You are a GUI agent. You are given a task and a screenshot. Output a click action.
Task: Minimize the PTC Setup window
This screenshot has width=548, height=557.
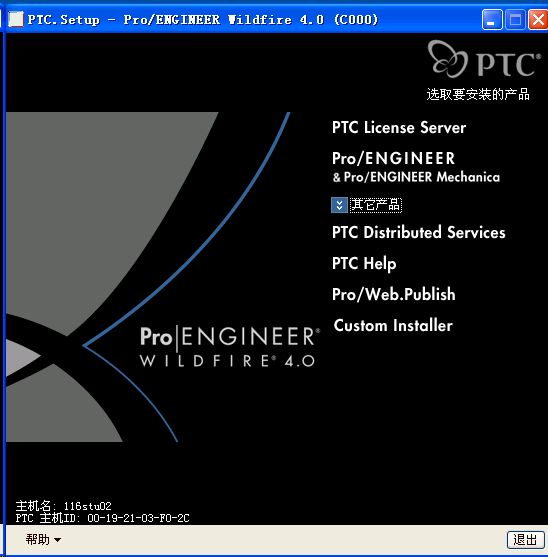tap(492, 19)
